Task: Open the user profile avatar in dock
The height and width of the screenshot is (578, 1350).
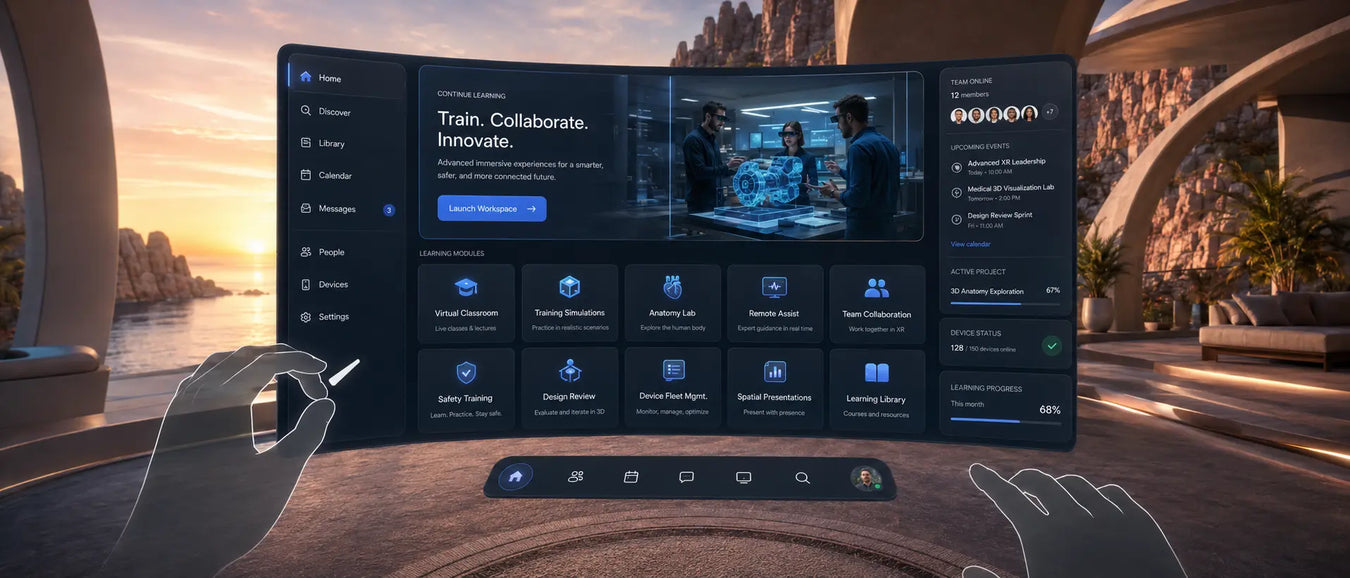Action: (x=865, y=478)
